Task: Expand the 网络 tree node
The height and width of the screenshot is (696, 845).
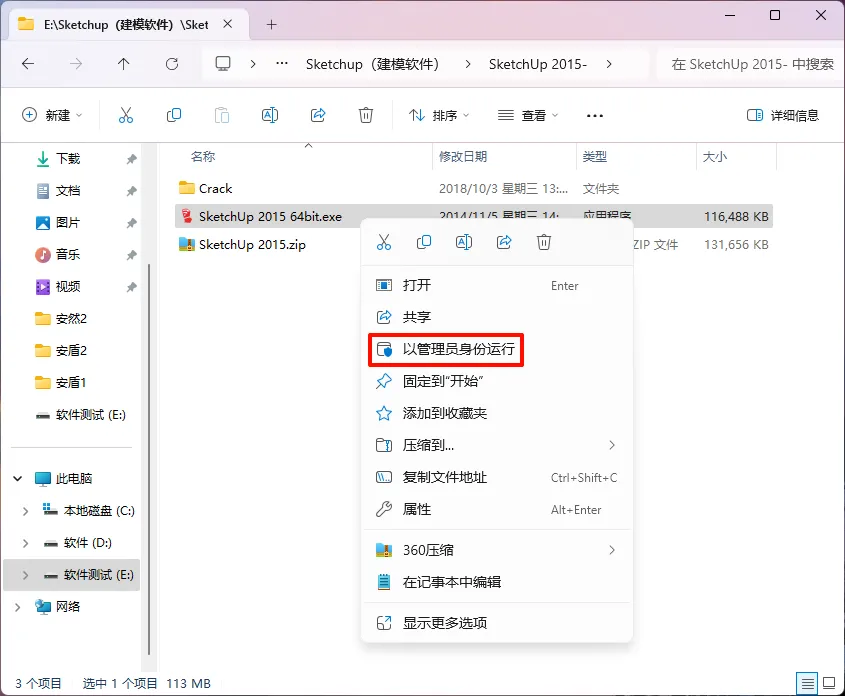Action: click(17, 607)
